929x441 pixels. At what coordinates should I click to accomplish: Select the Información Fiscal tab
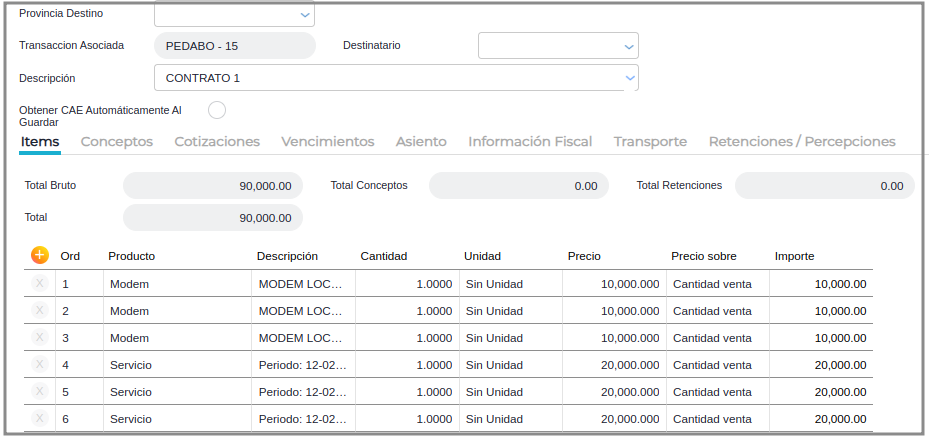click(530, 142)
